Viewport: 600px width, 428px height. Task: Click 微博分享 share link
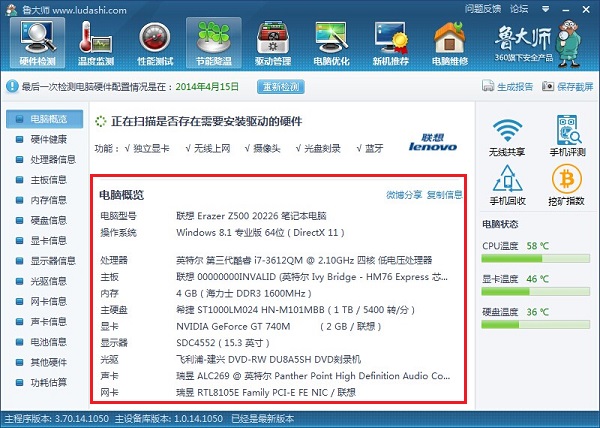click(404, 194)
